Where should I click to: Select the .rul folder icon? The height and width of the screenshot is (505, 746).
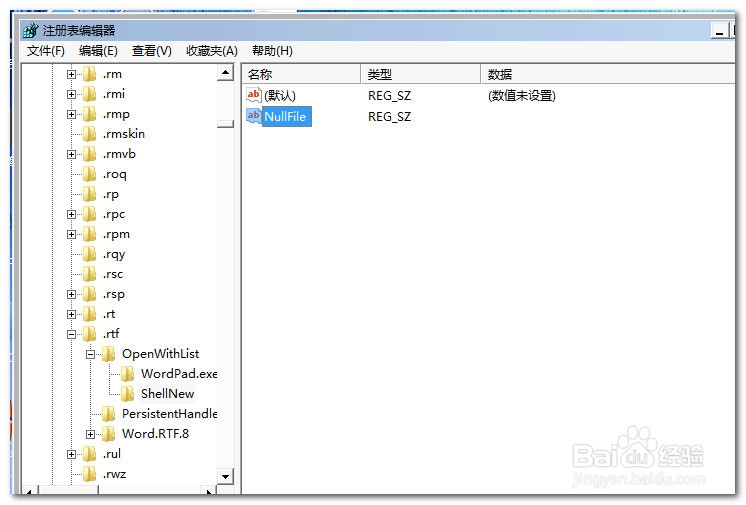89,454
